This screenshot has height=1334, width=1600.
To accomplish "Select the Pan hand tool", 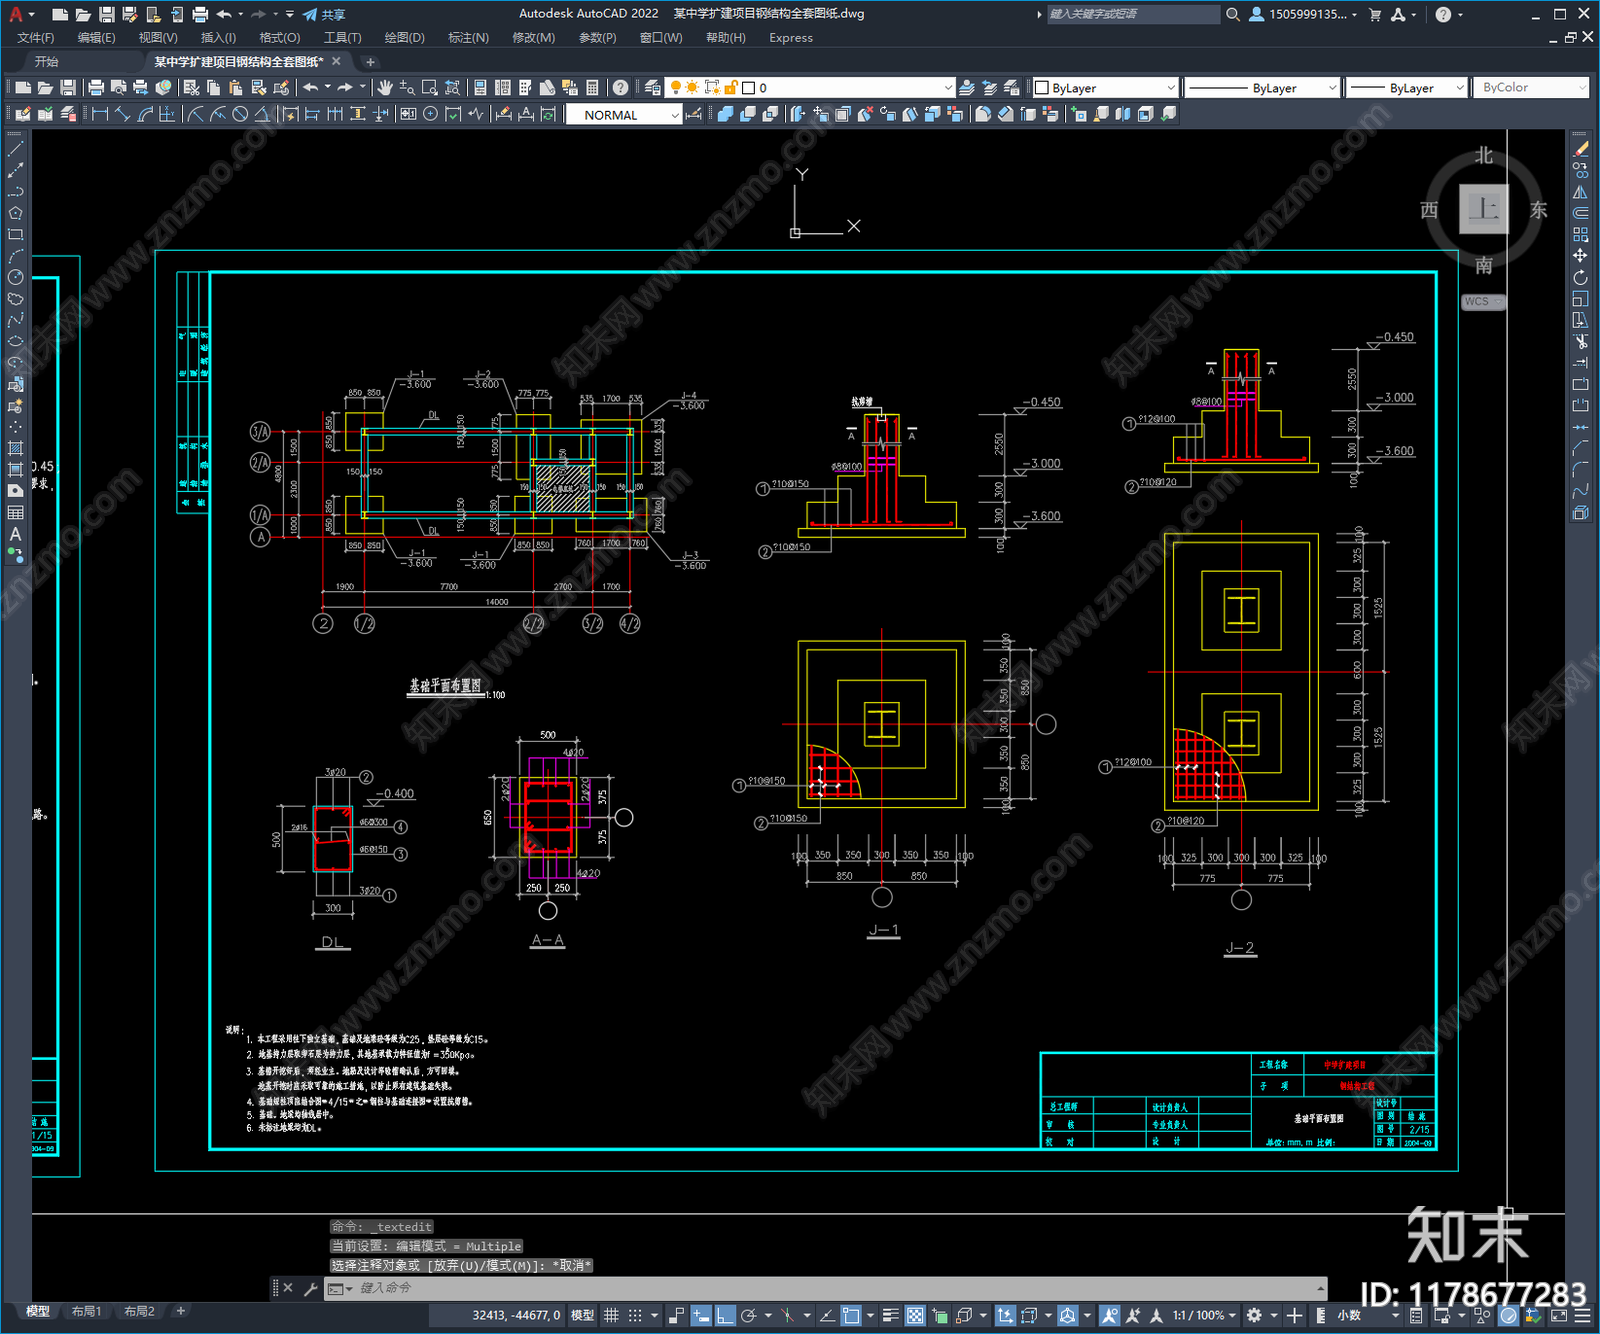I will (385, 88).
